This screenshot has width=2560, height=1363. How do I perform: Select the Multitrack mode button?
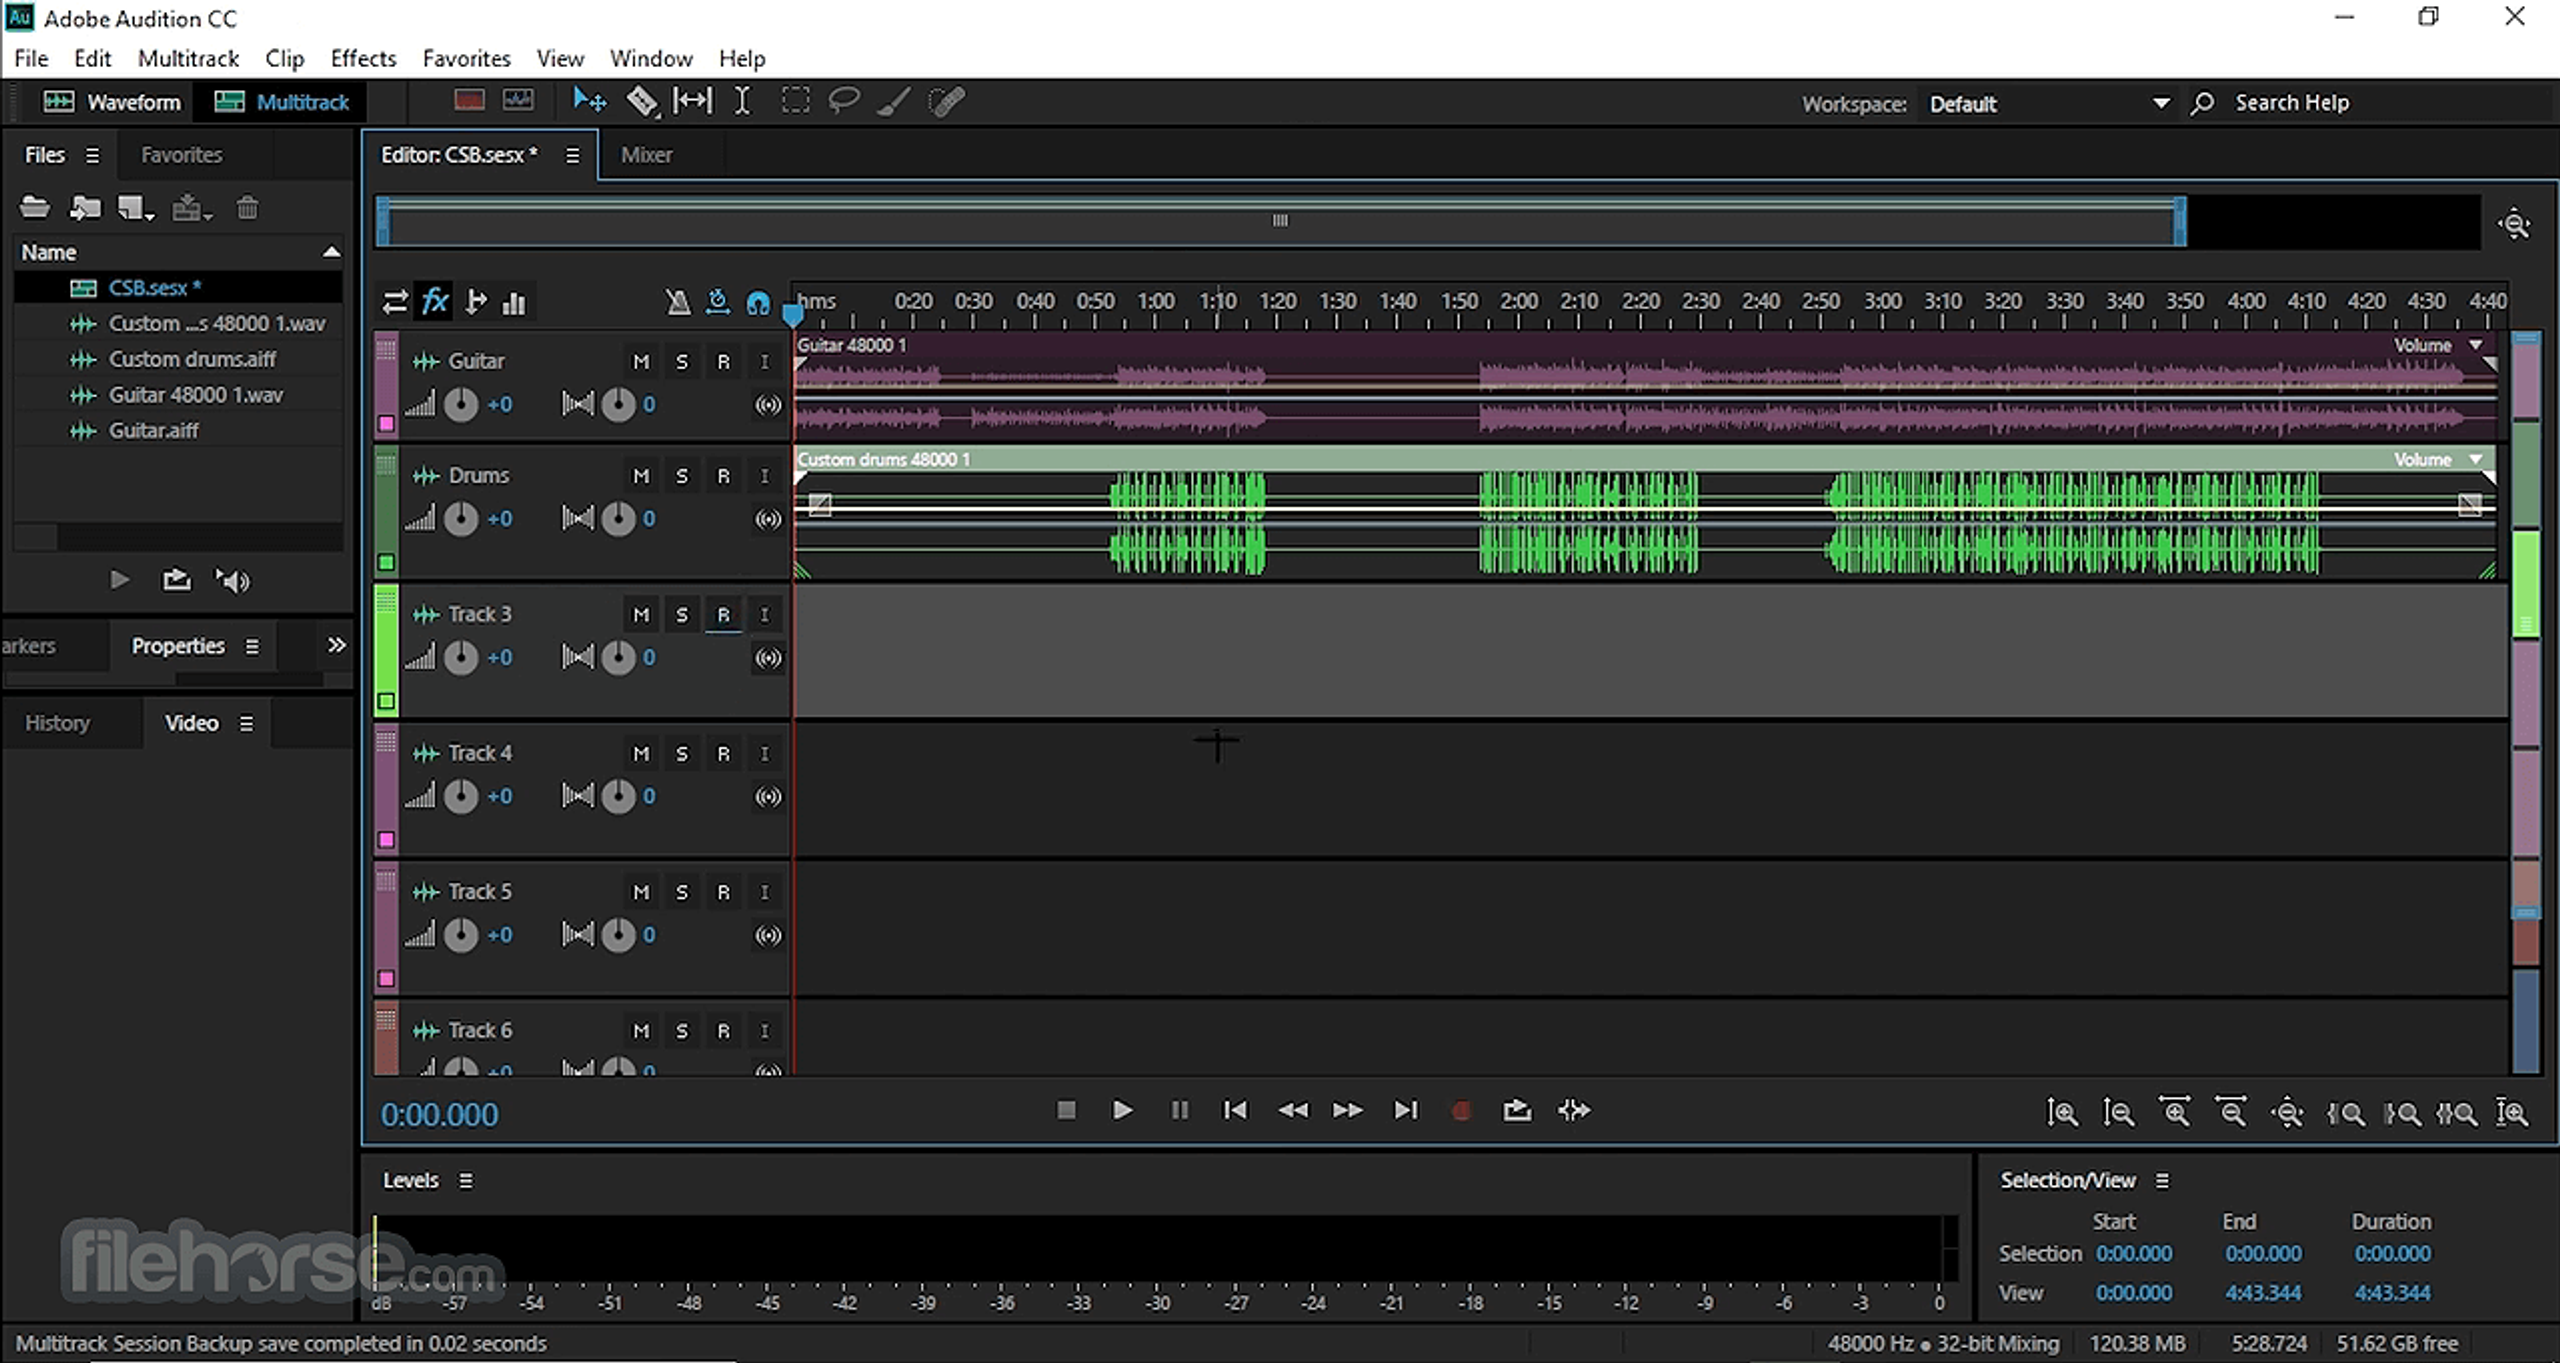coord(281,102)
